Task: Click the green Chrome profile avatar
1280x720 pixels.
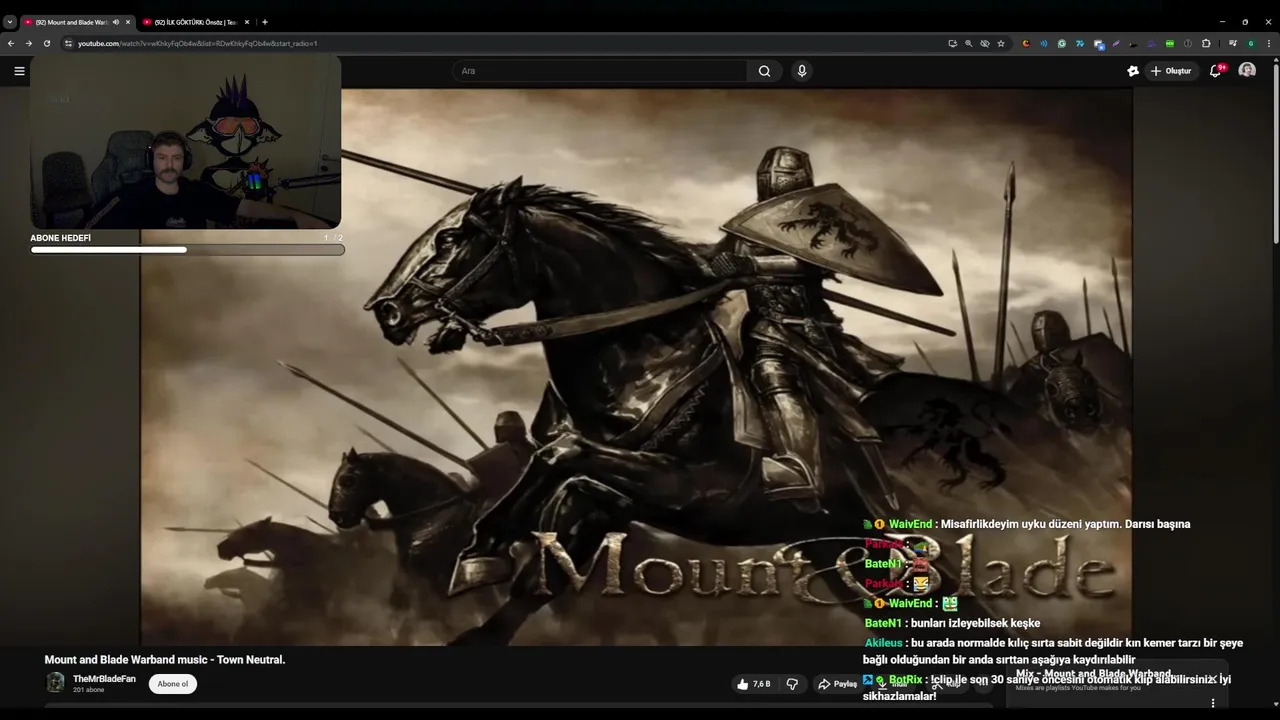Action: pos(1251,43)
